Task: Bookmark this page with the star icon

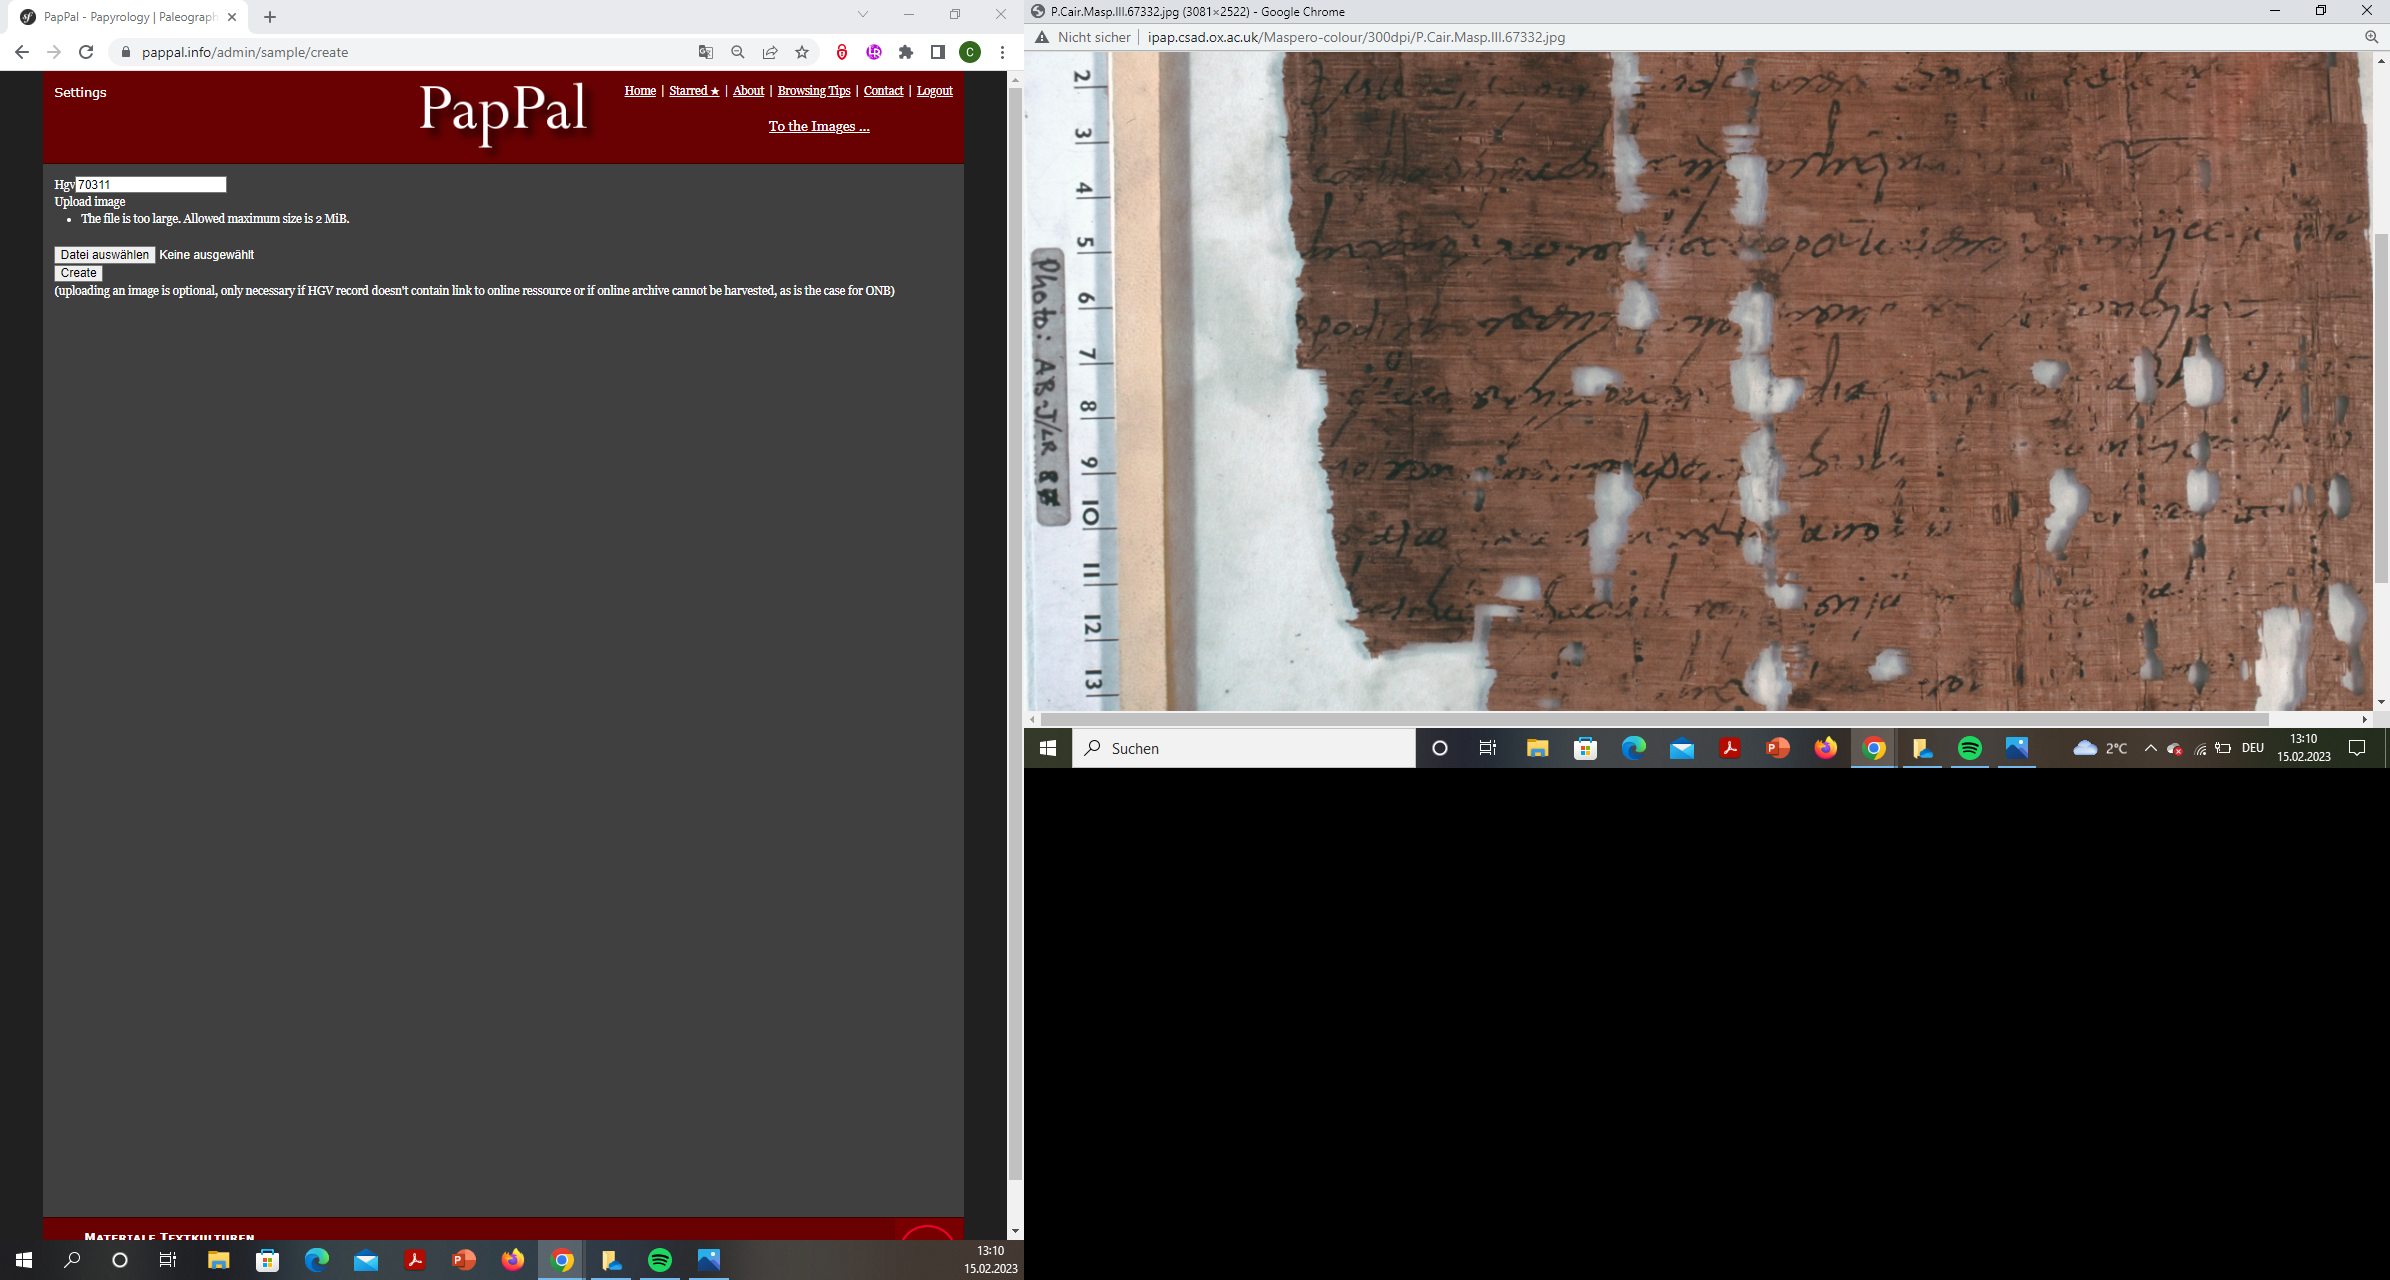Action: click(x=802, y=52)
